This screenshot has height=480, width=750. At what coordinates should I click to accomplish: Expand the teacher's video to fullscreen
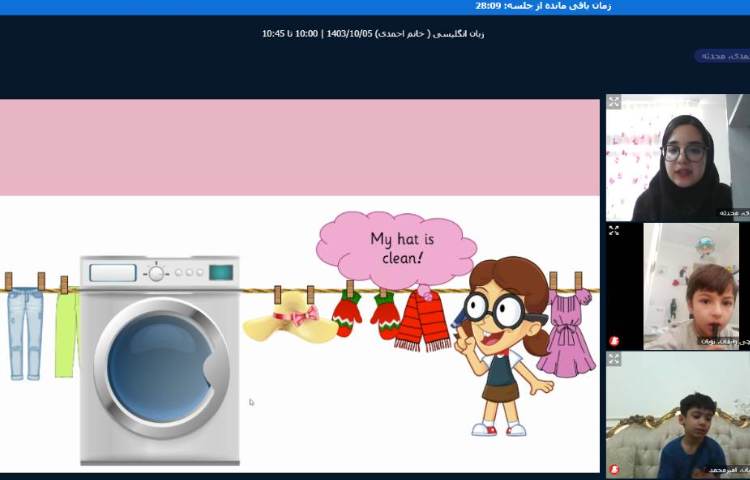614,102
